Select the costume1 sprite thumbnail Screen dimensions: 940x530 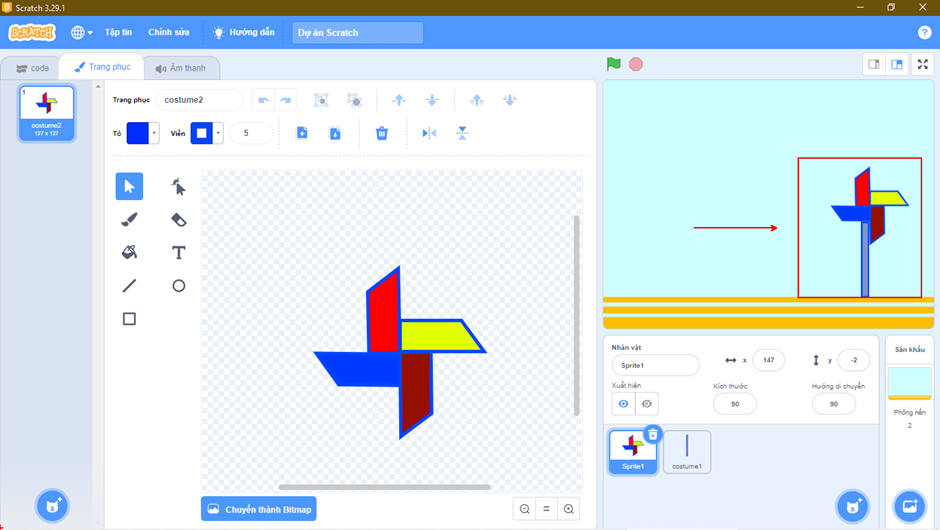[687, 451]
